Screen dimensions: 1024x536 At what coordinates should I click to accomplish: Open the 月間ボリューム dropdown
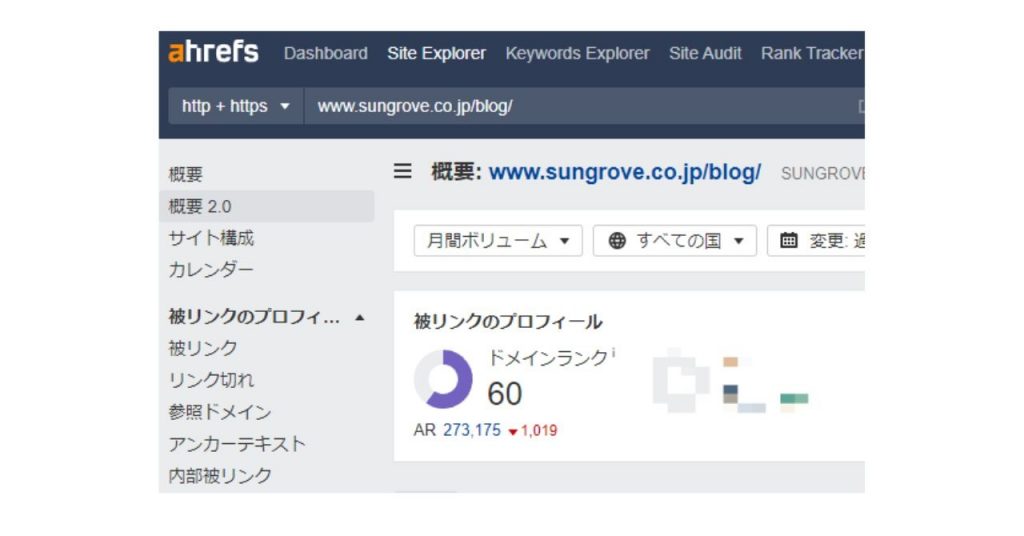[x=498, y=241]
